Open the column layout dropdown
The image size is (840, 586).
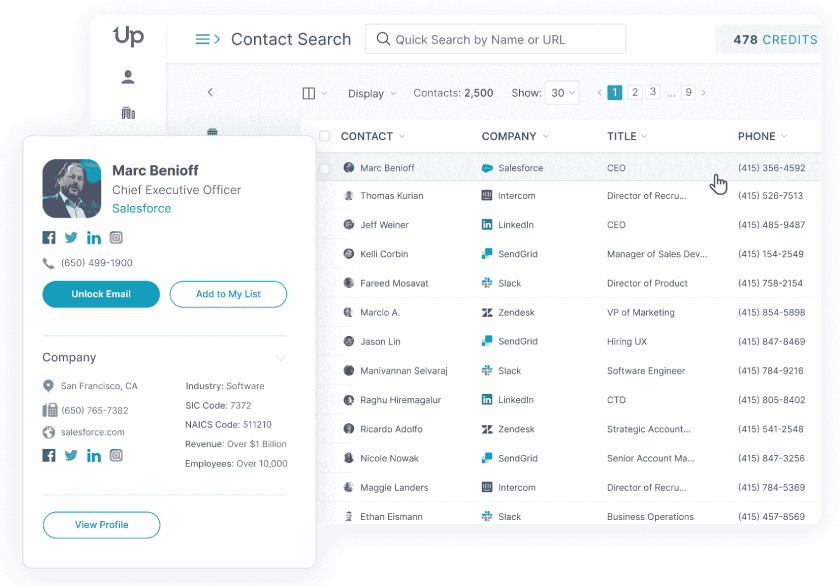(x=314, y=93)
